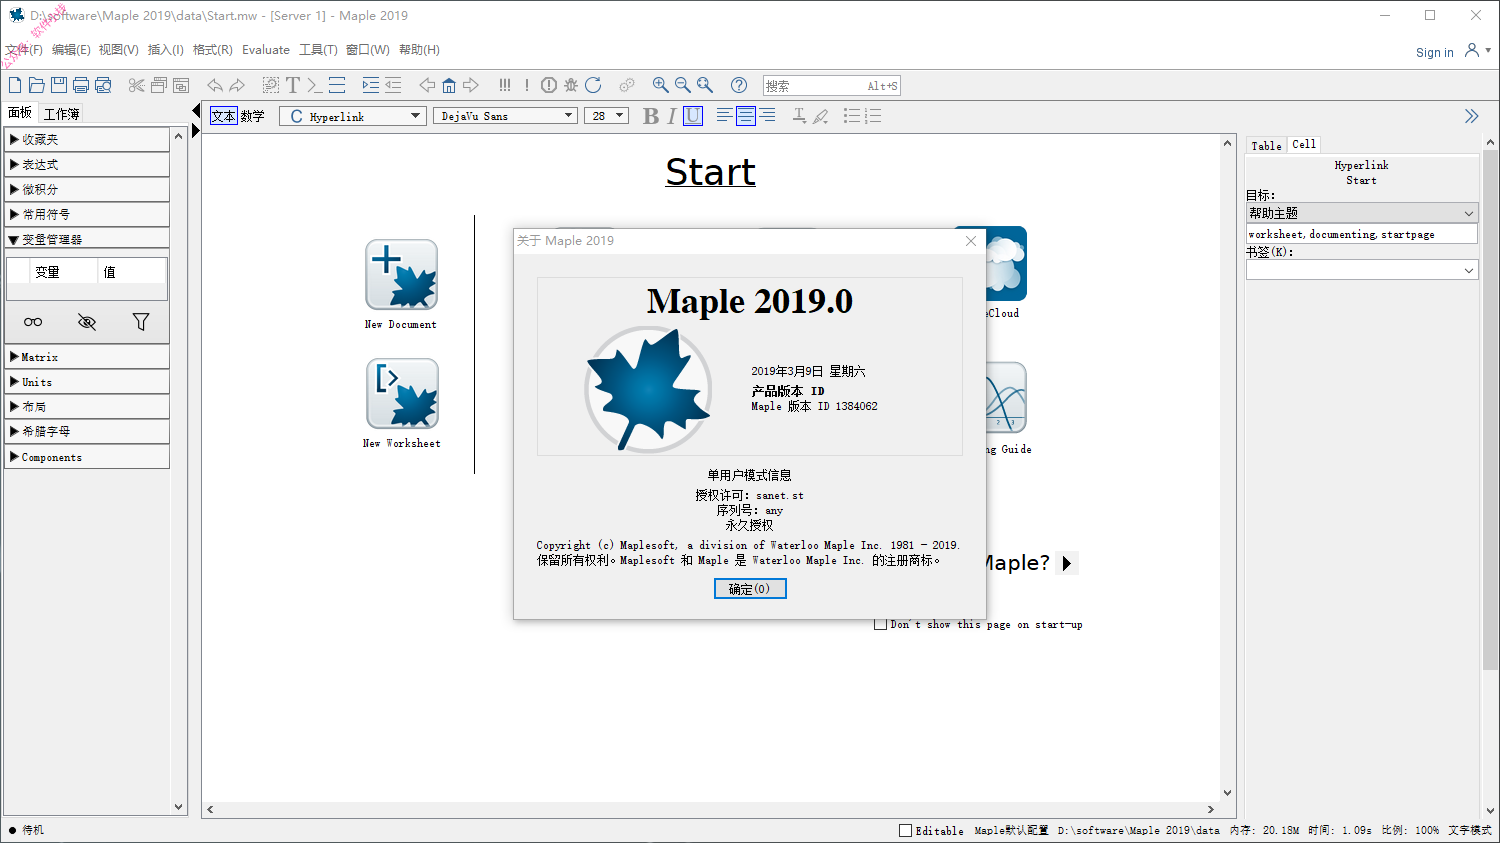Screen dimensions: 1500x843
Task: Filter variables with funnel icon
Action: (x=141, y=322)
